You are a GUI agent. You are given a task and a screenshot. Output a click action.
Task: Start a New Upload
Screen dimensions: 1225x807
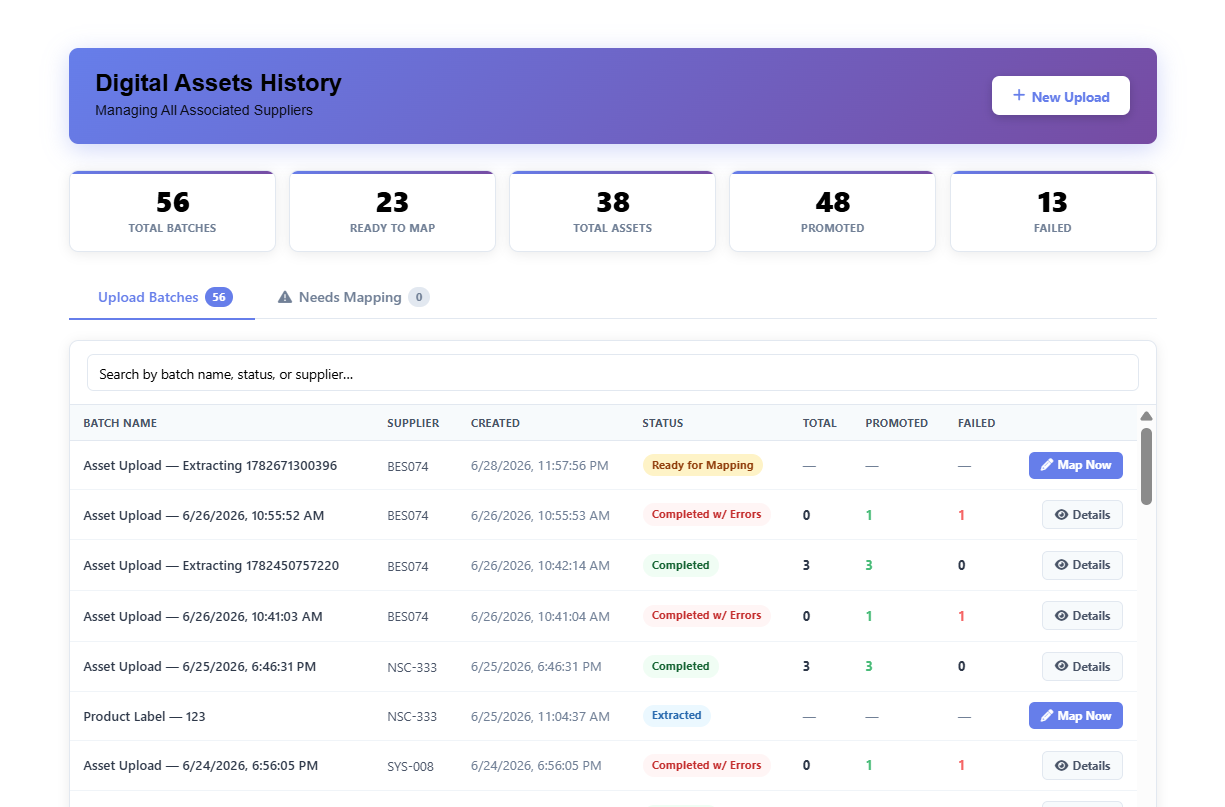tap(1061, 96)
